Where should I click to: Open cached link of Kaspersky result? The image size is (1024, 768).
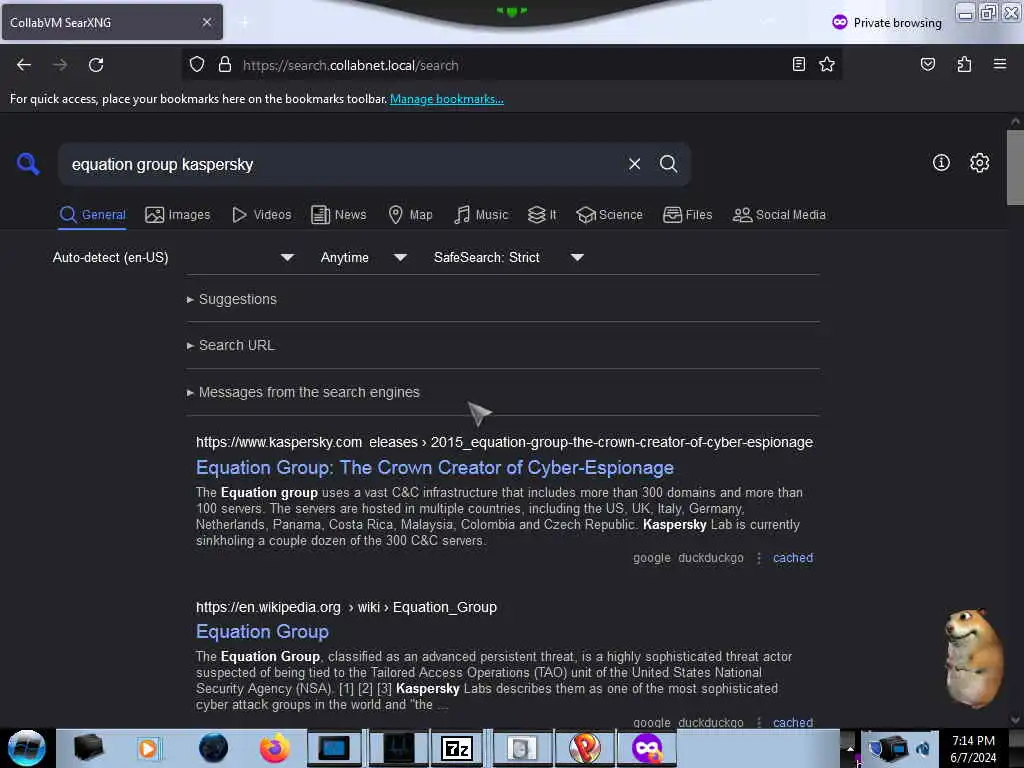point(793,558)
